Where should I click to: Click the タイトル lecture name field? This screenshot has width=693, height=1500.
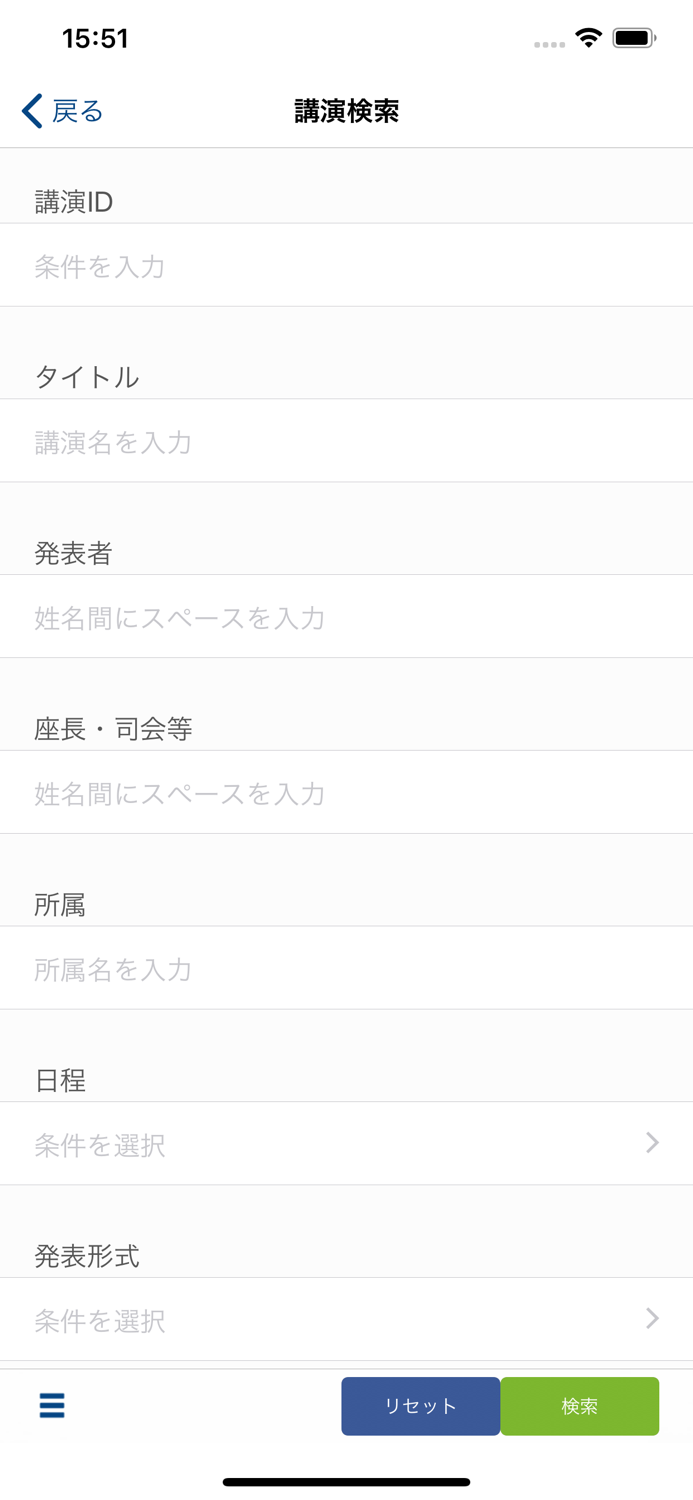click(x=300, y=441)
